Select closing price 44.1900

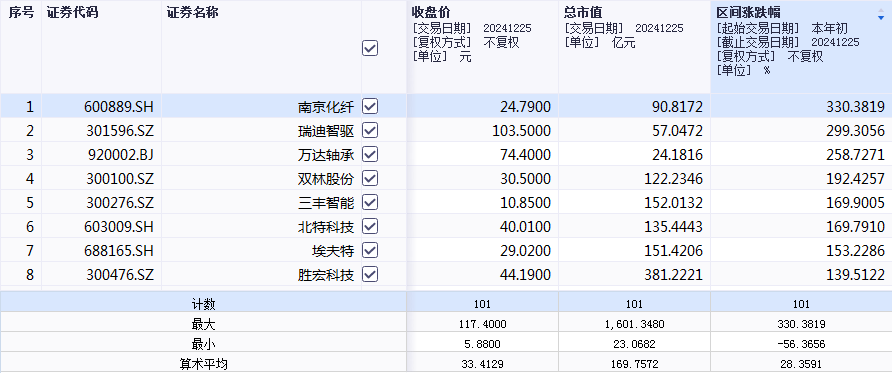point(525,275)
